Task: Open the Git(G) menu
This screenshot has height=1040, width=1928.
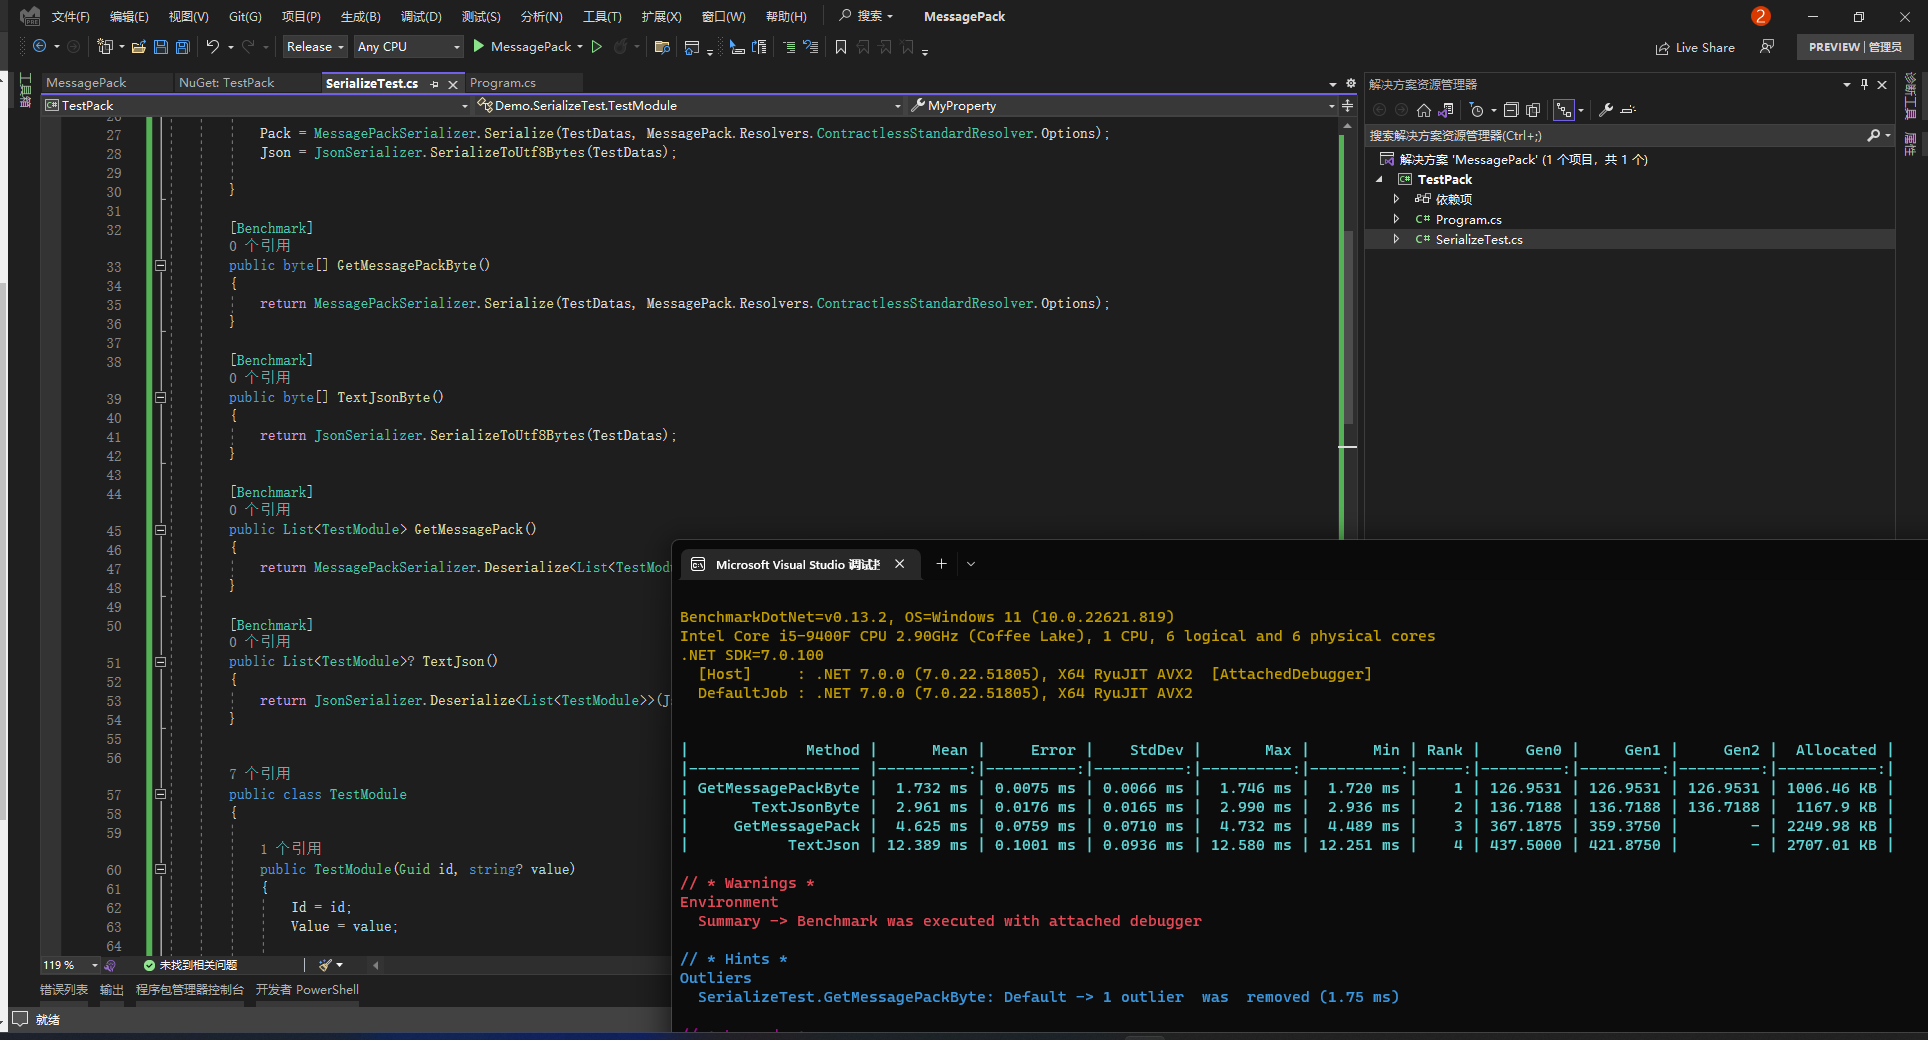Action: [x=245, y=16]
